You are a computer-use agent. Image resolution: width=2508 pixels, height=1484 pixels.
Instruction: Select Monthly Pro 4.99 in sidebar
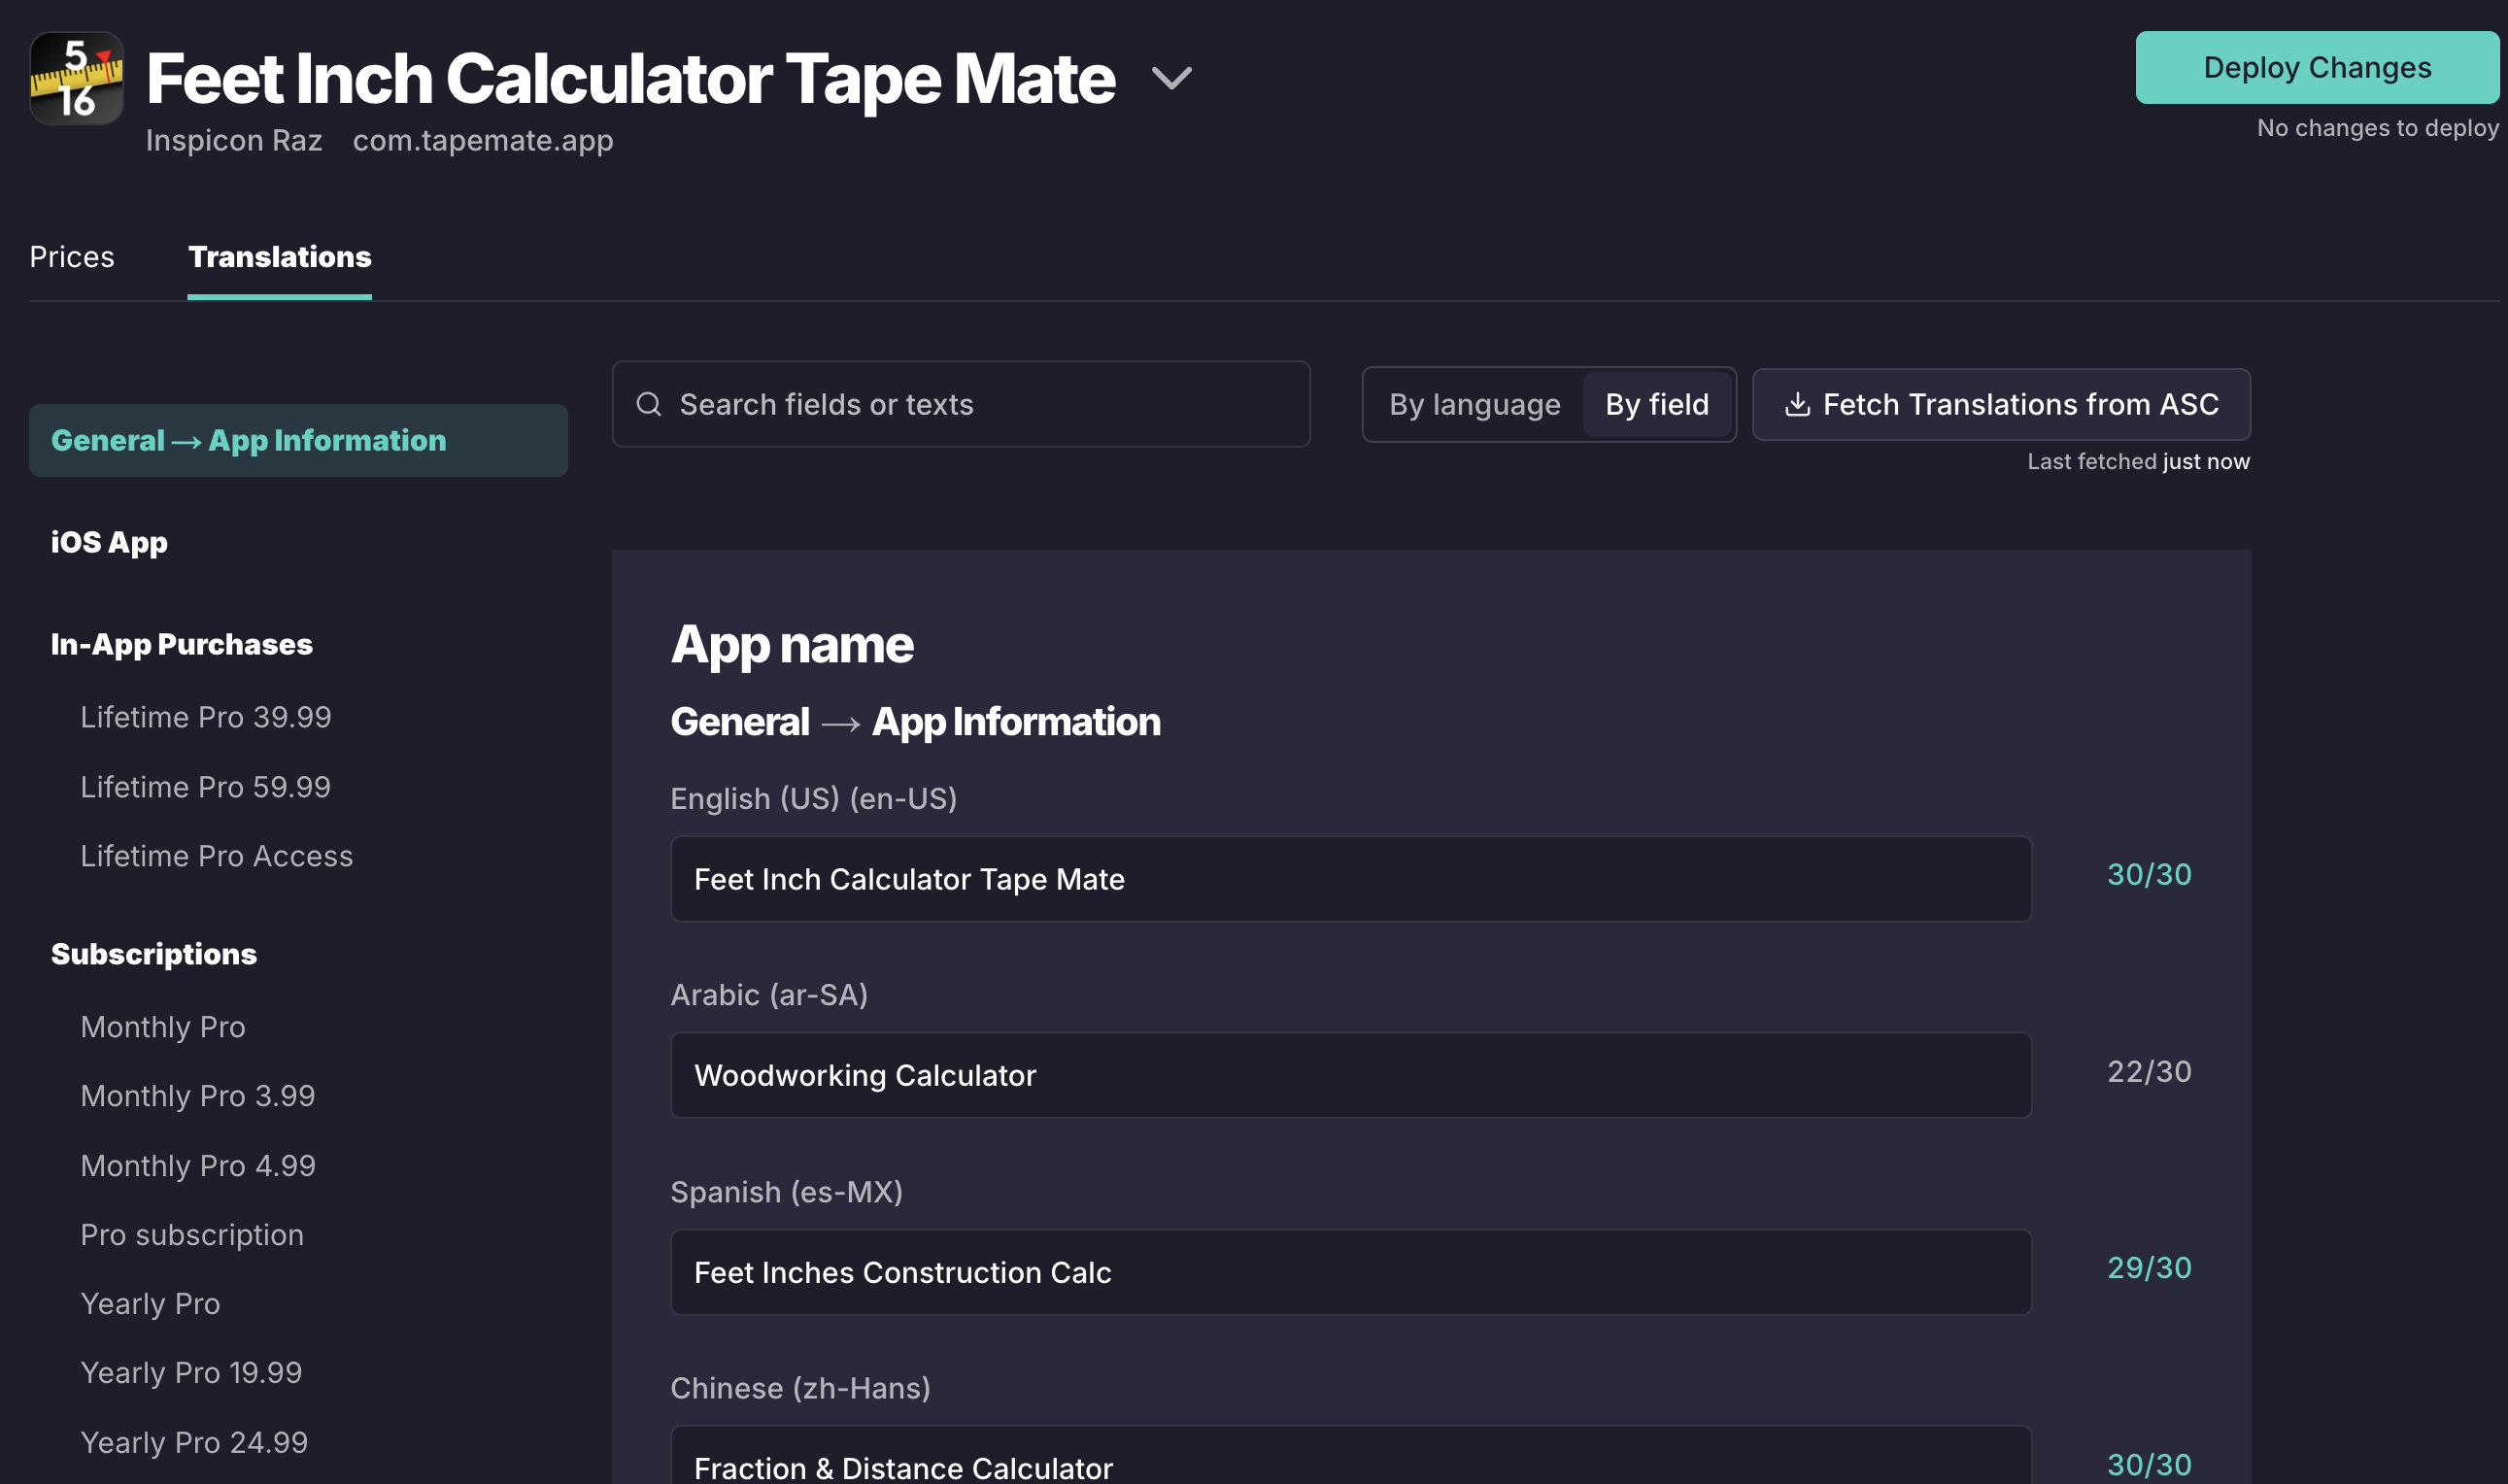tap(198, 1166)
